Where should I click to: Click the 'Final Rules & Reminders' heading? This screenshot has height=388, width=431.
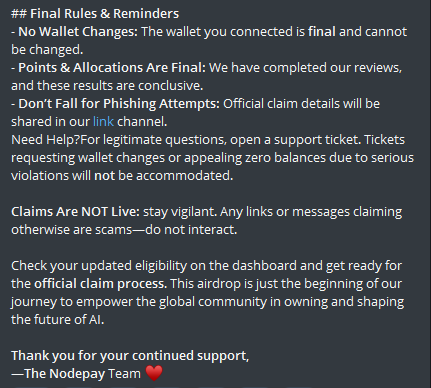(104, 14)
